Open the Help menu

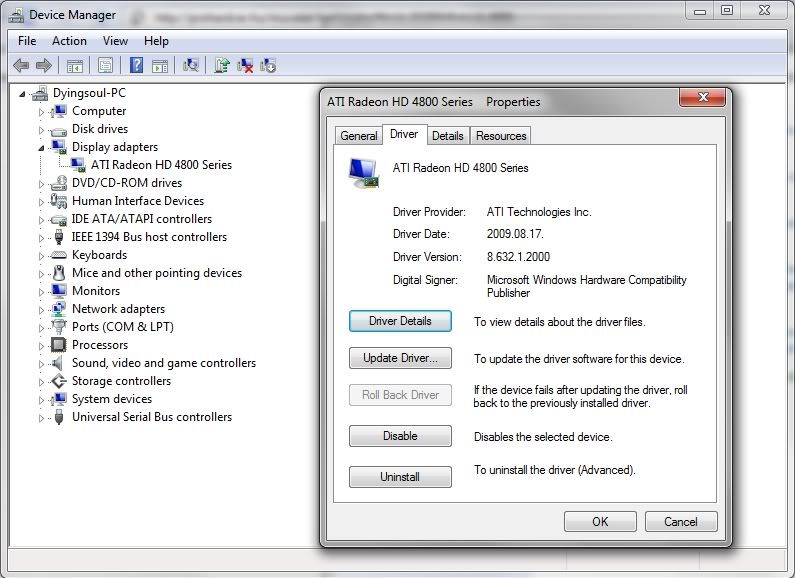click(156, 41)
